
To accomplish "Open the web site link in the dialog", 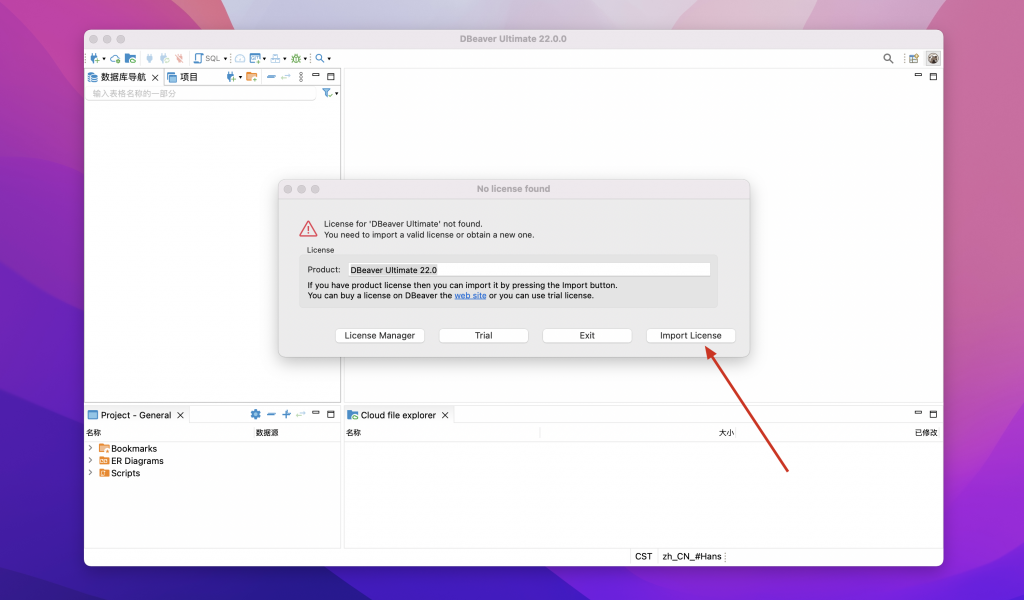I will point(470,295).
